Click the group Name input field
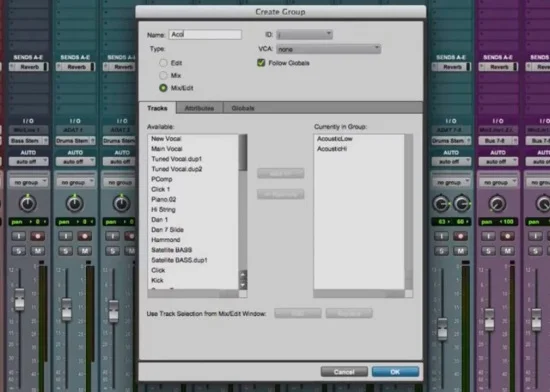 coord(205,34)
